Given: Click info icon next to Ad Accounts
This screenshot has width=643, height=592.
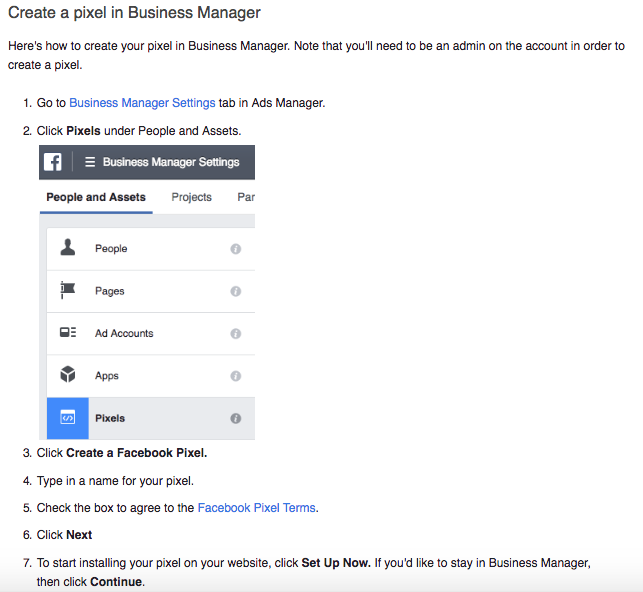Looking at the screenshot, I should coord(235,333).
